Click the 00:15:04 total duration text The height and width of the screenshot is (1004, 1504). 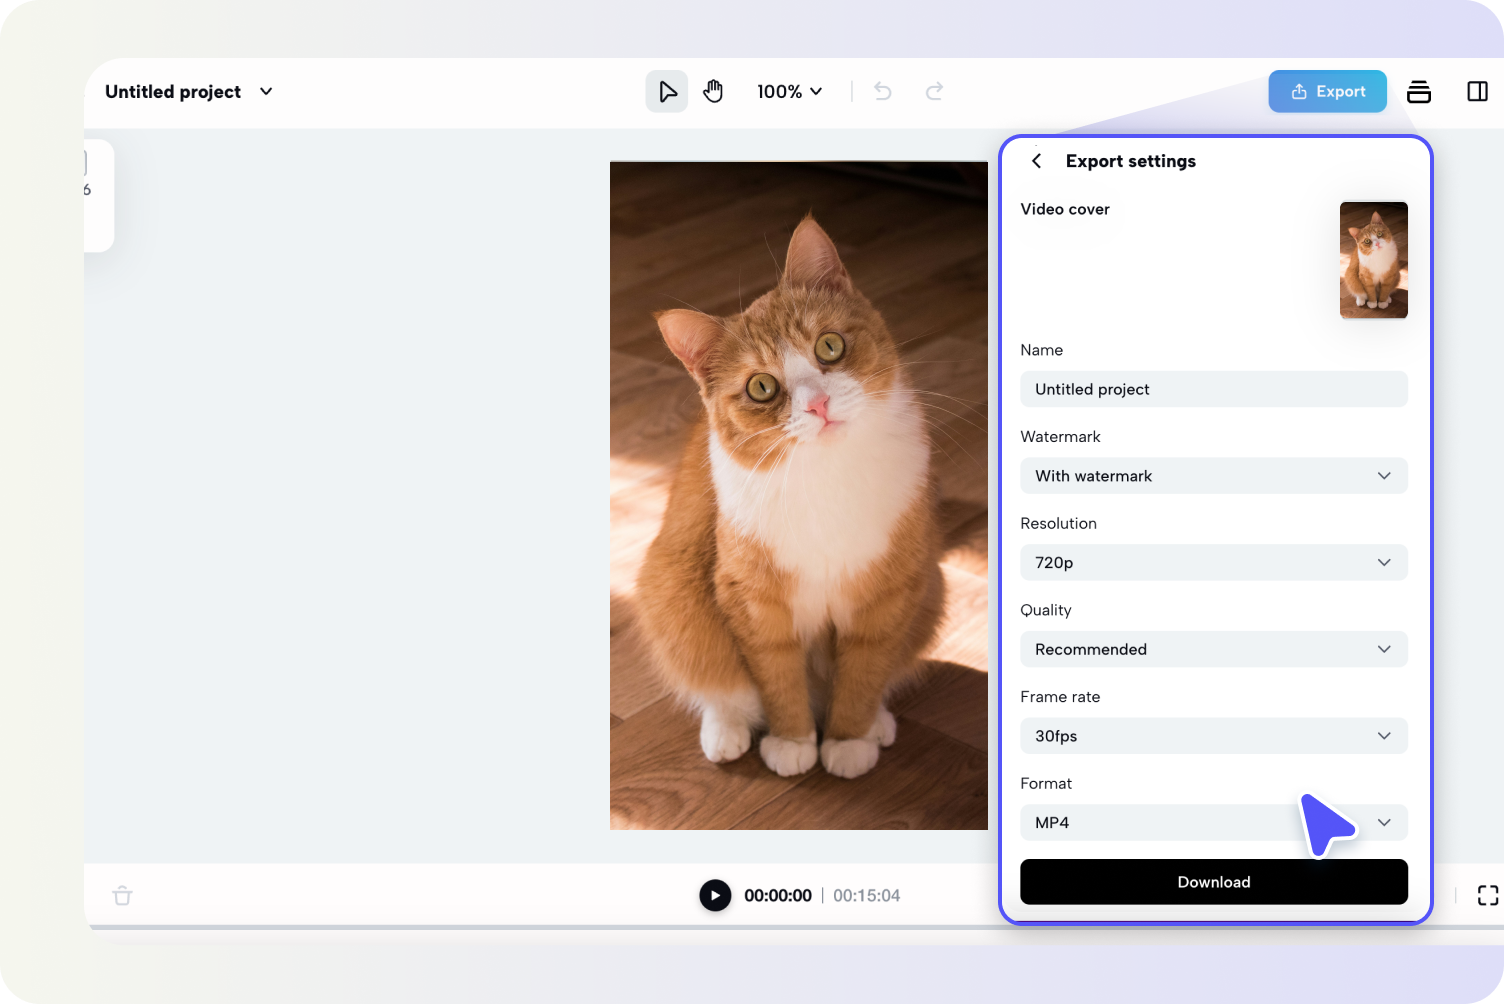pyautogui.click(x=867, y=896)
